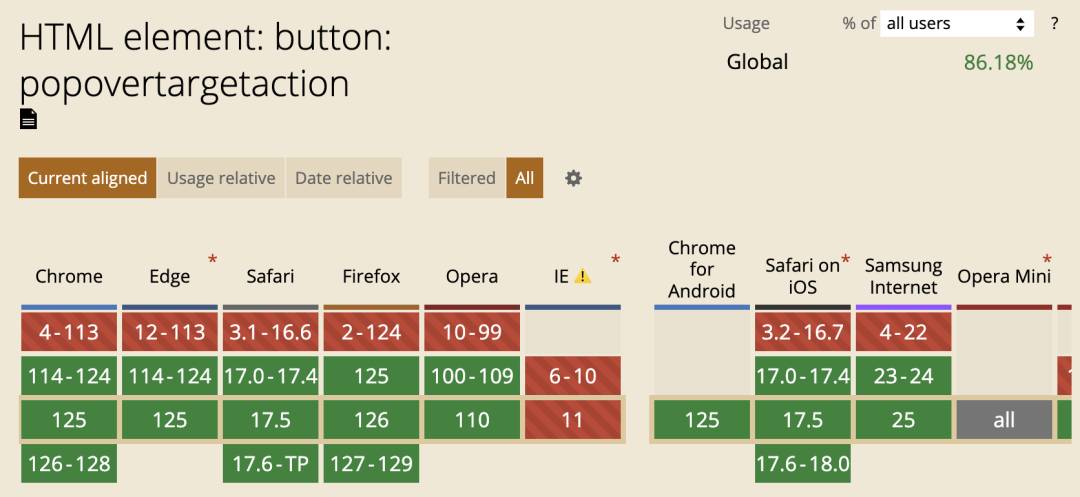Click Safari 17.6-TP version cell

point(270,464)
